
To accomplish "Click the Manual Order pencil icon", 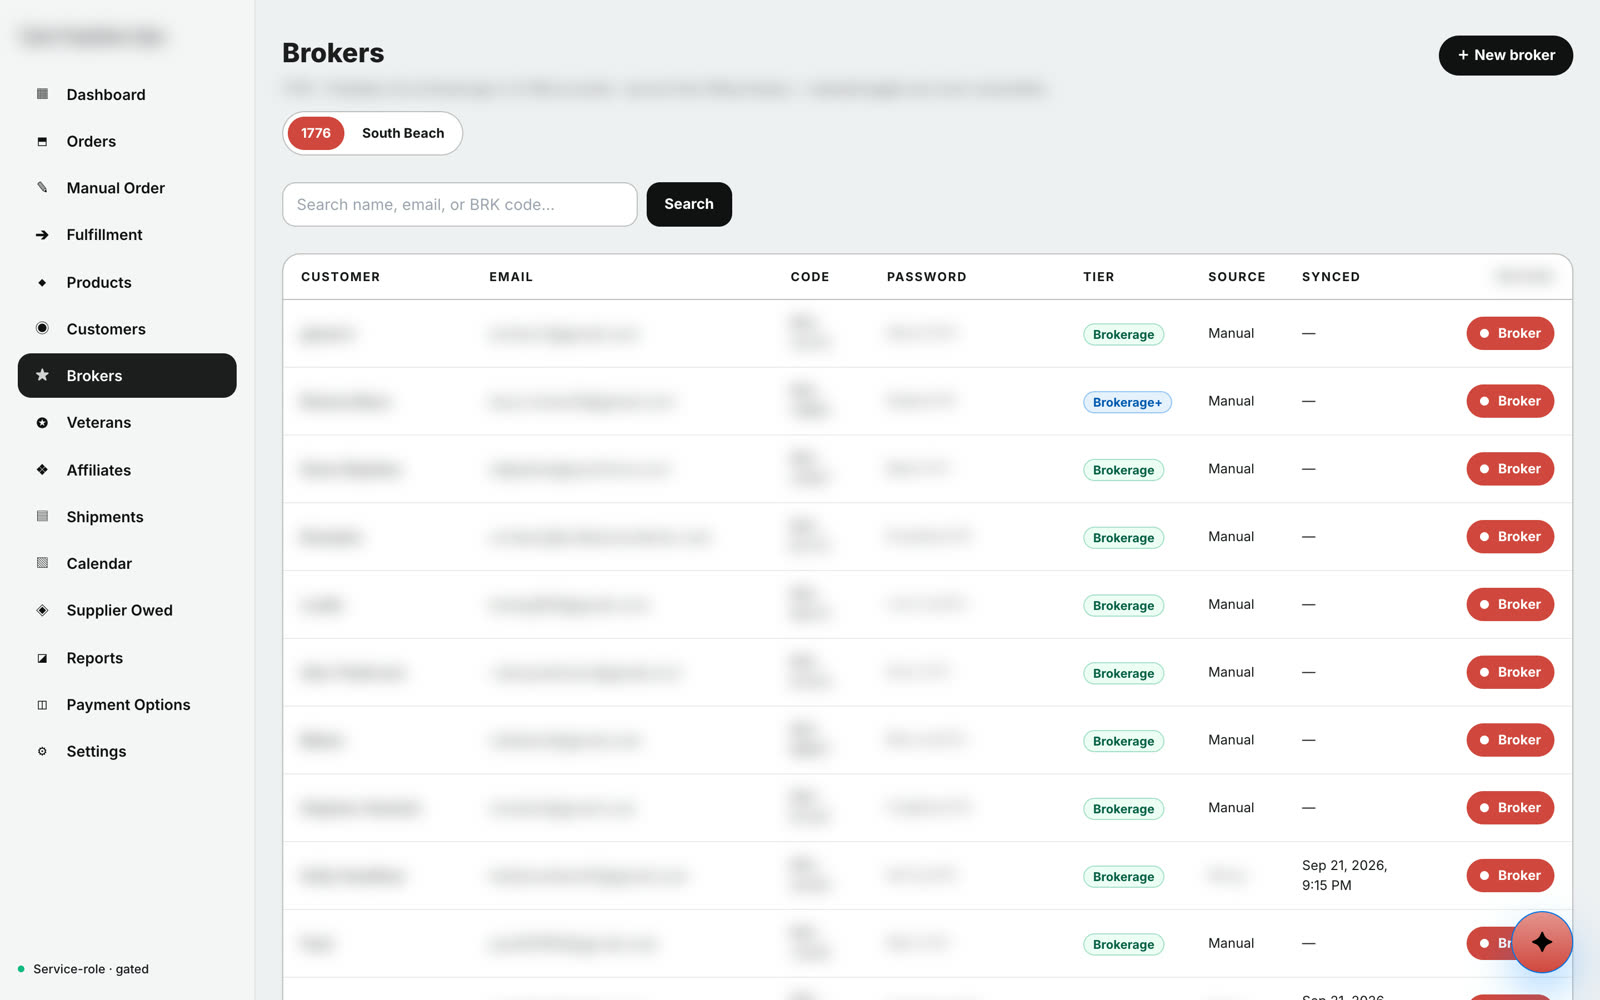I will [x=42, y=188].
